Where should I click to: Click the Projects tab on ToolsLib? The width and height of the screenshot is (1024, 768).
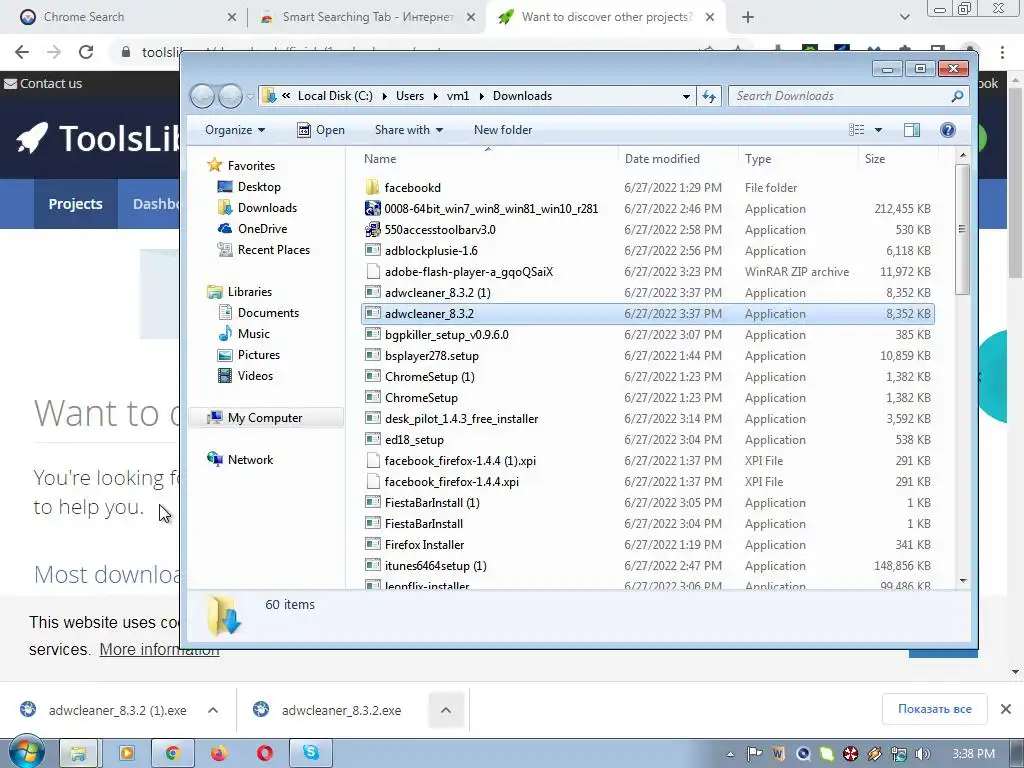(75, 204)
